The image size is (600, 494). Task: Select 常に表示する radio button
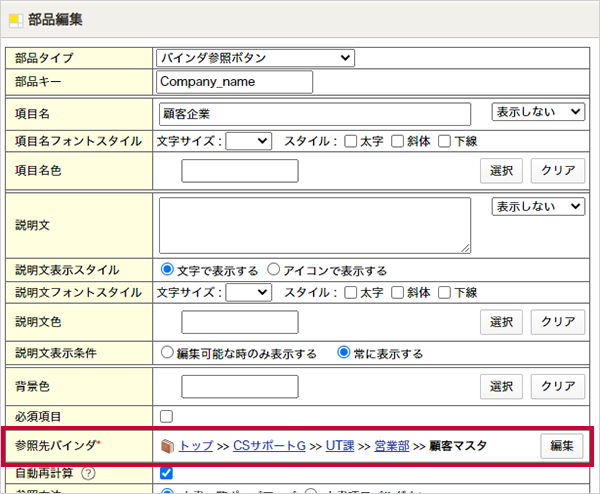pyautogui.click(x=344, y=352)
